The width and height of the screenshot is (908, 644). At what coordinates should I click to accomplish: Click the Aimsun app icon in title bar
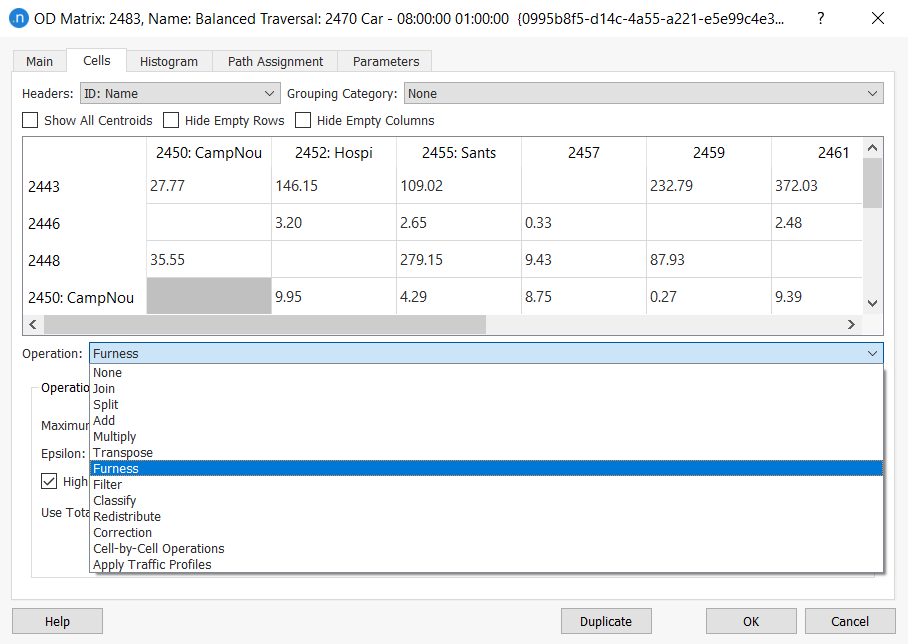click(18, 18)
